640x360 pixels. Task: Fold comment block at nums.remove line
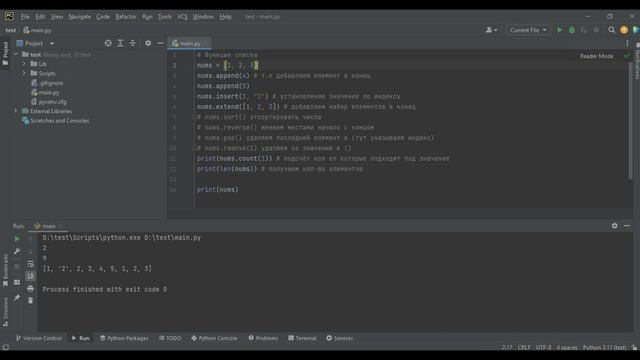pyautogui.click(x=194, y=148)
